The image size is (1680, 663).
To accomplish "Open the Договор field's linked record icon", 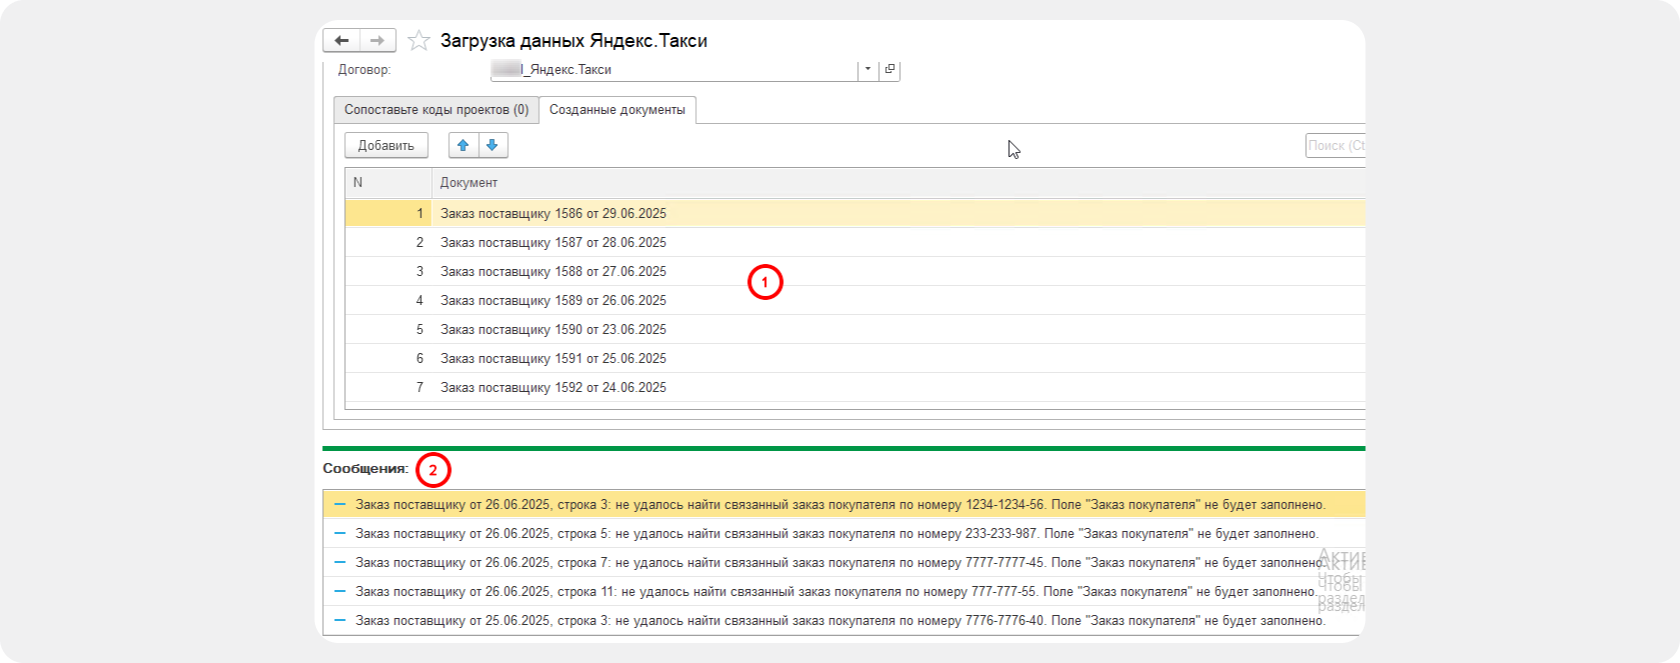I will click(890, 69).
